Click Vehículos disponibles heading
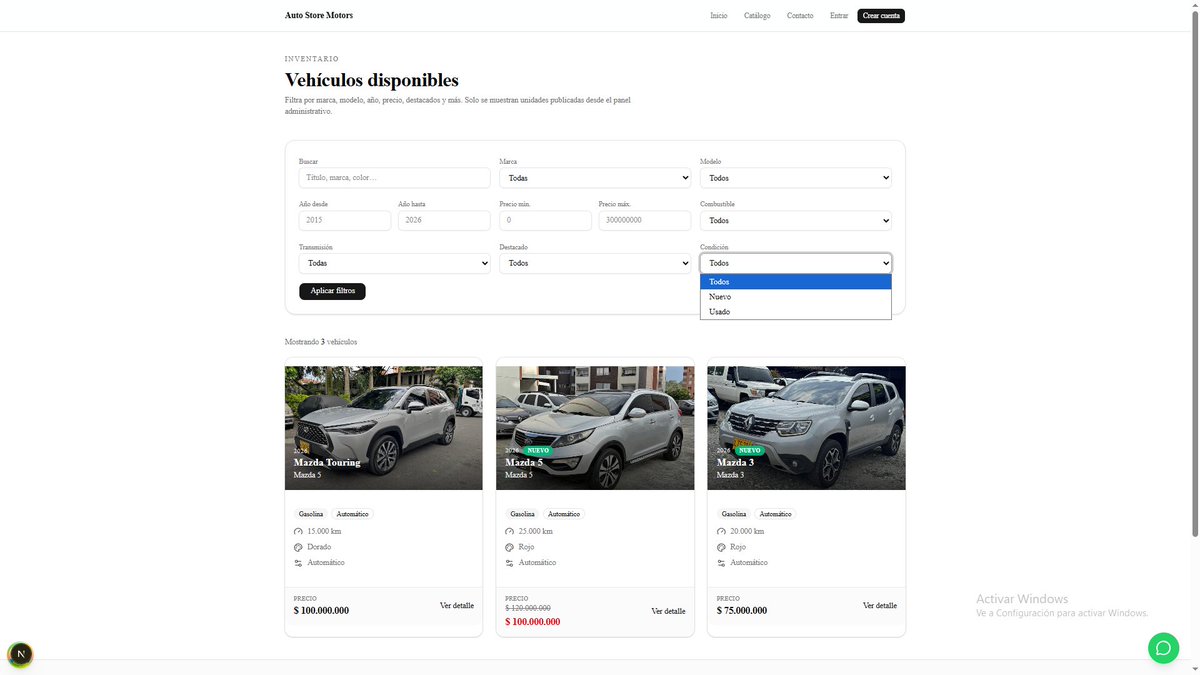Screen dimensions: 1200x675 coord(372,80)
